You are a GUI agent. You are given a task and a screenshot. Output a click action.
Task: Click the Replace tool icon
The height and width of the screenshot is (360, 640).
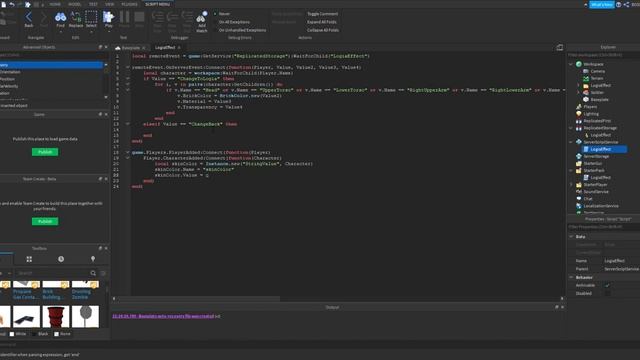76,19
